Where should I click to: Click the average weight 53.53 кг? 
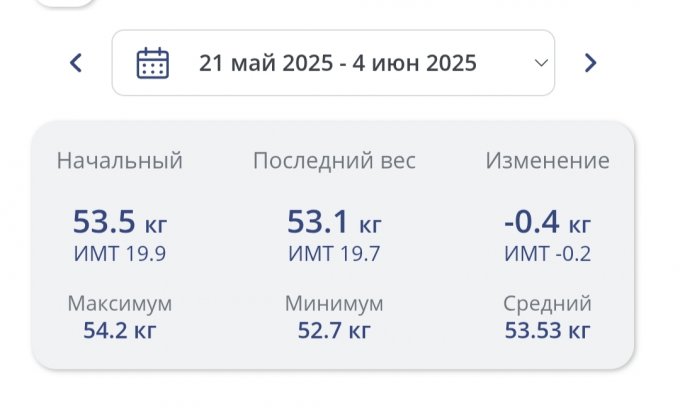pos(547,328)
